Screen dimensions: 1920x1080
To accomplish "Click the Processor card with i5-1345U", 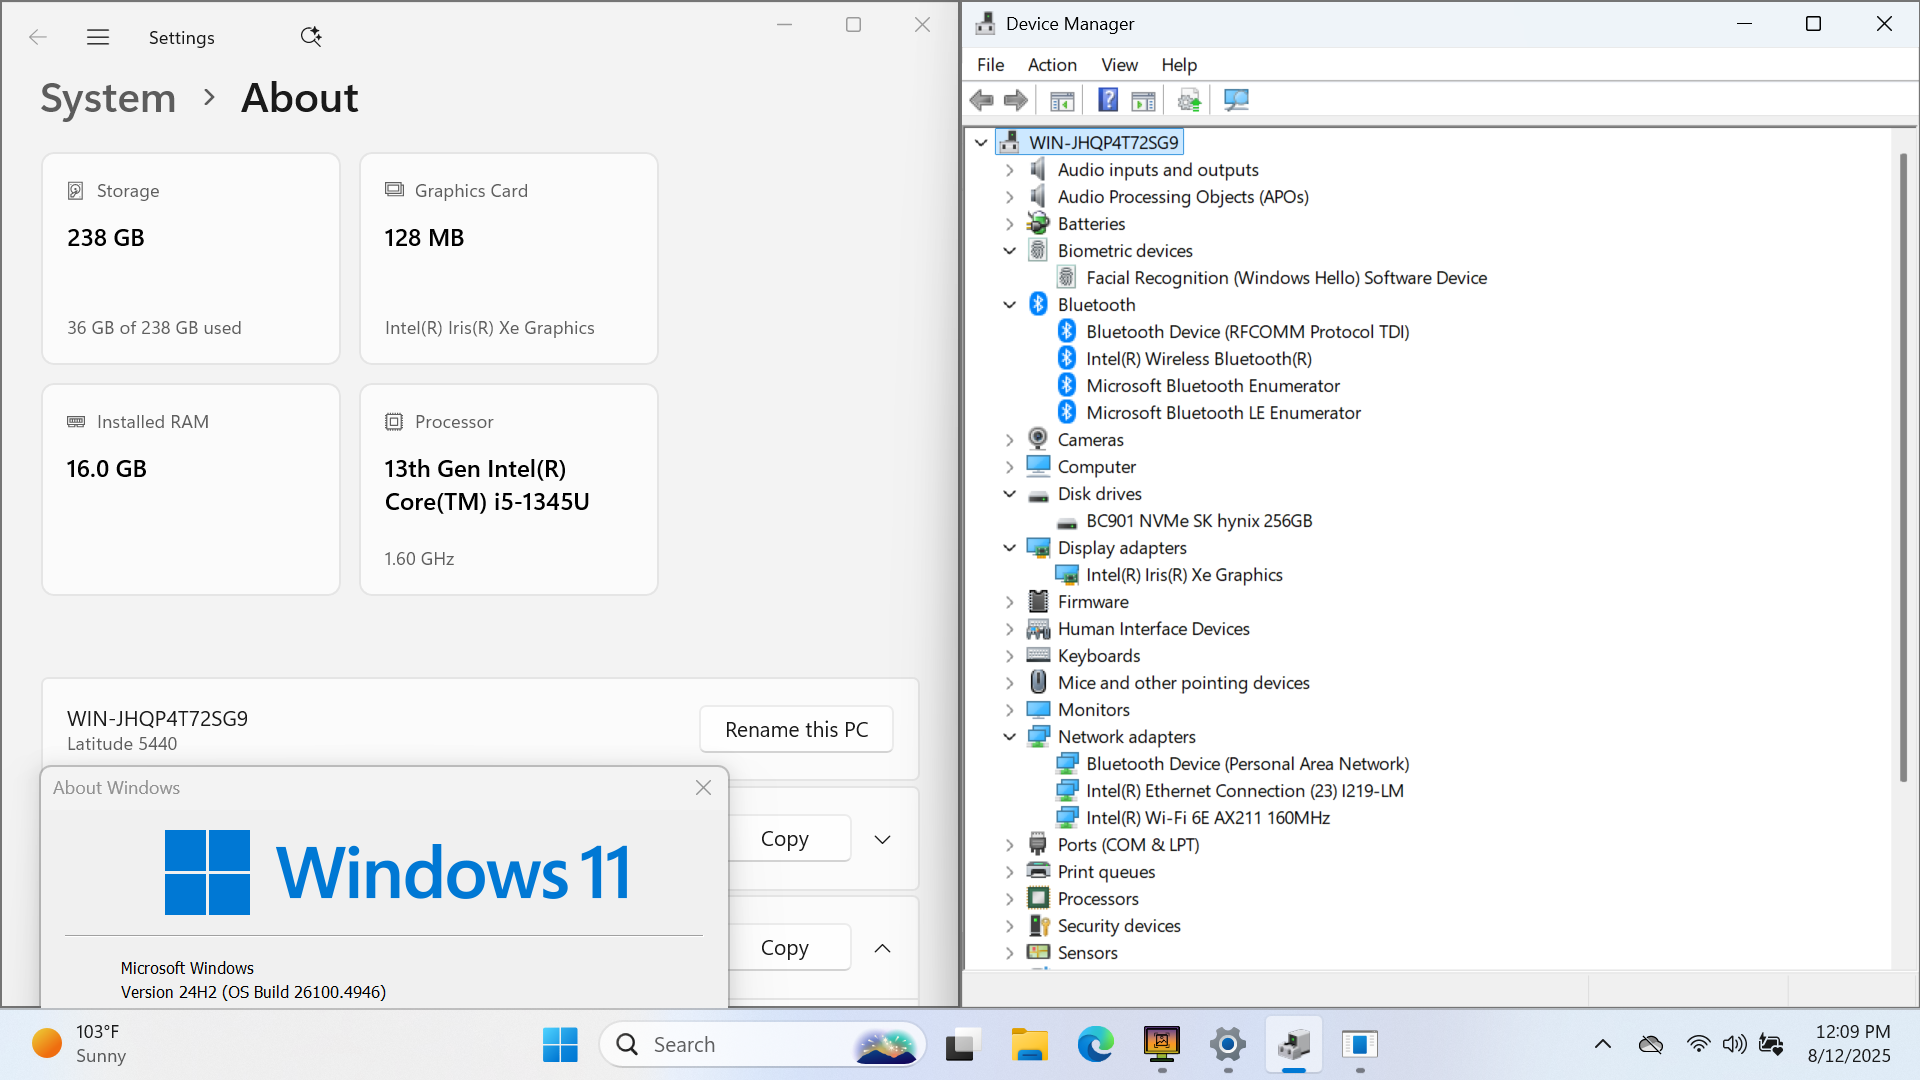I will (509, 489).
